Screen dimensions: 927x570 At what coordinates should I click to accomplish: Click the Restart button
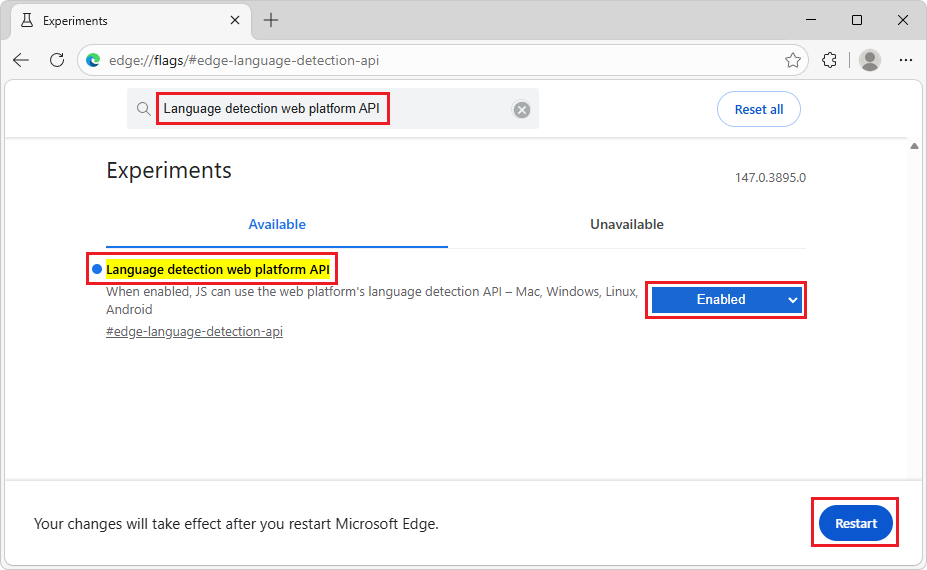[855, 523]
